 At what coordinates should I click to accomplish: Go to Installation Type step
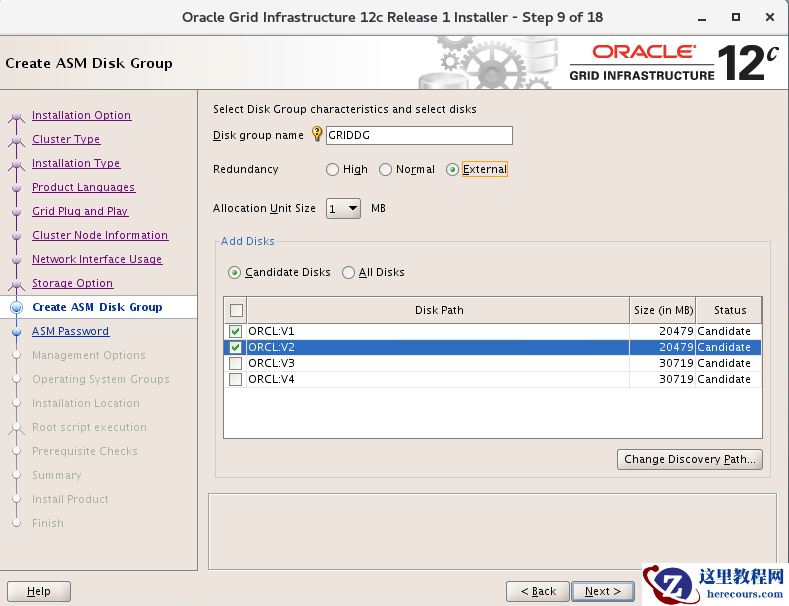(x=76, y=164)
